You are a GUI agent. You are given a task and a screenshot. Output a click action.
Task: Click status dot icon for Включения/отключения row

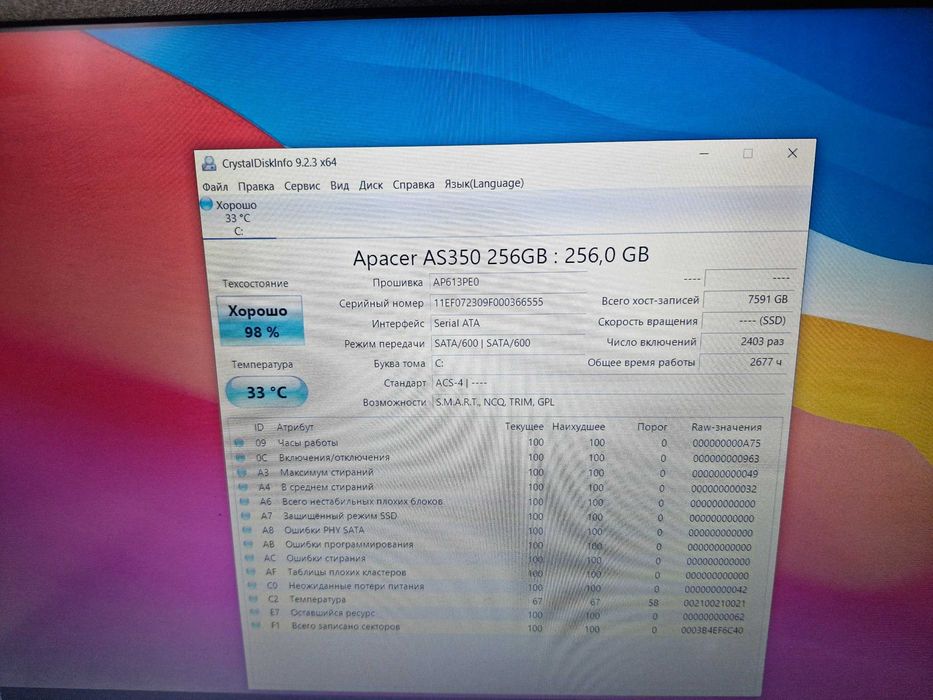pyautogui.click(x=240, y=458)
